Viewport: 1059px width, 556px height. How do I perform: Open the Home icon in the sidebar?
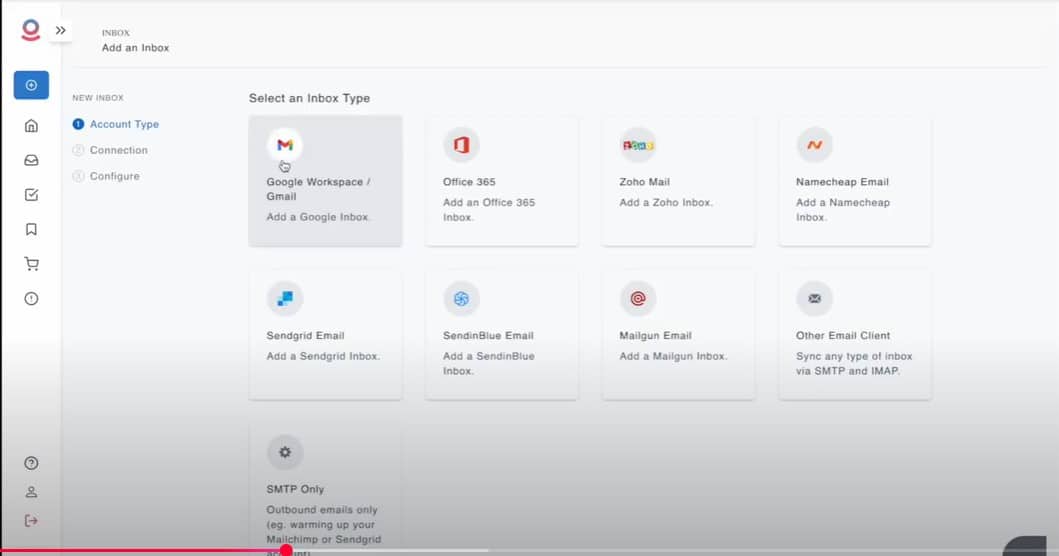[31, 126]
